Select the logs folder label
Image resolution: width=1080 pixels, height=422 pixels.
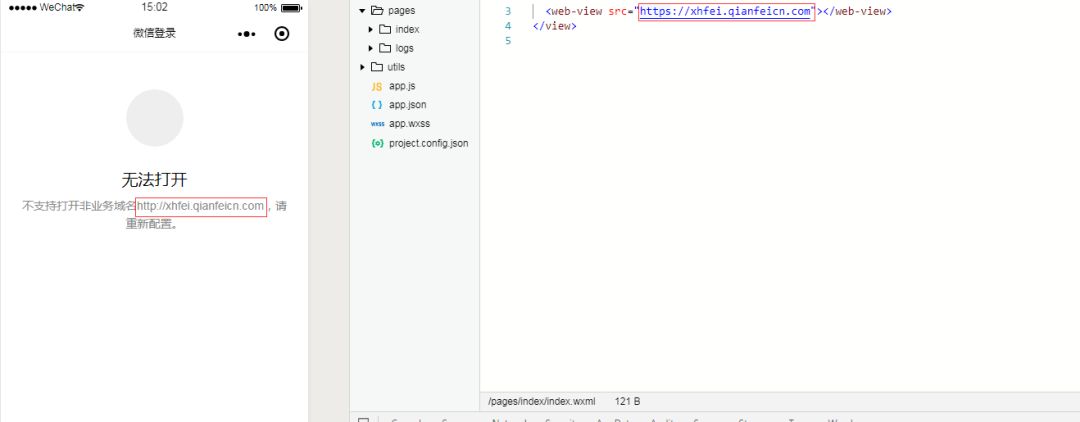[404, 48]
